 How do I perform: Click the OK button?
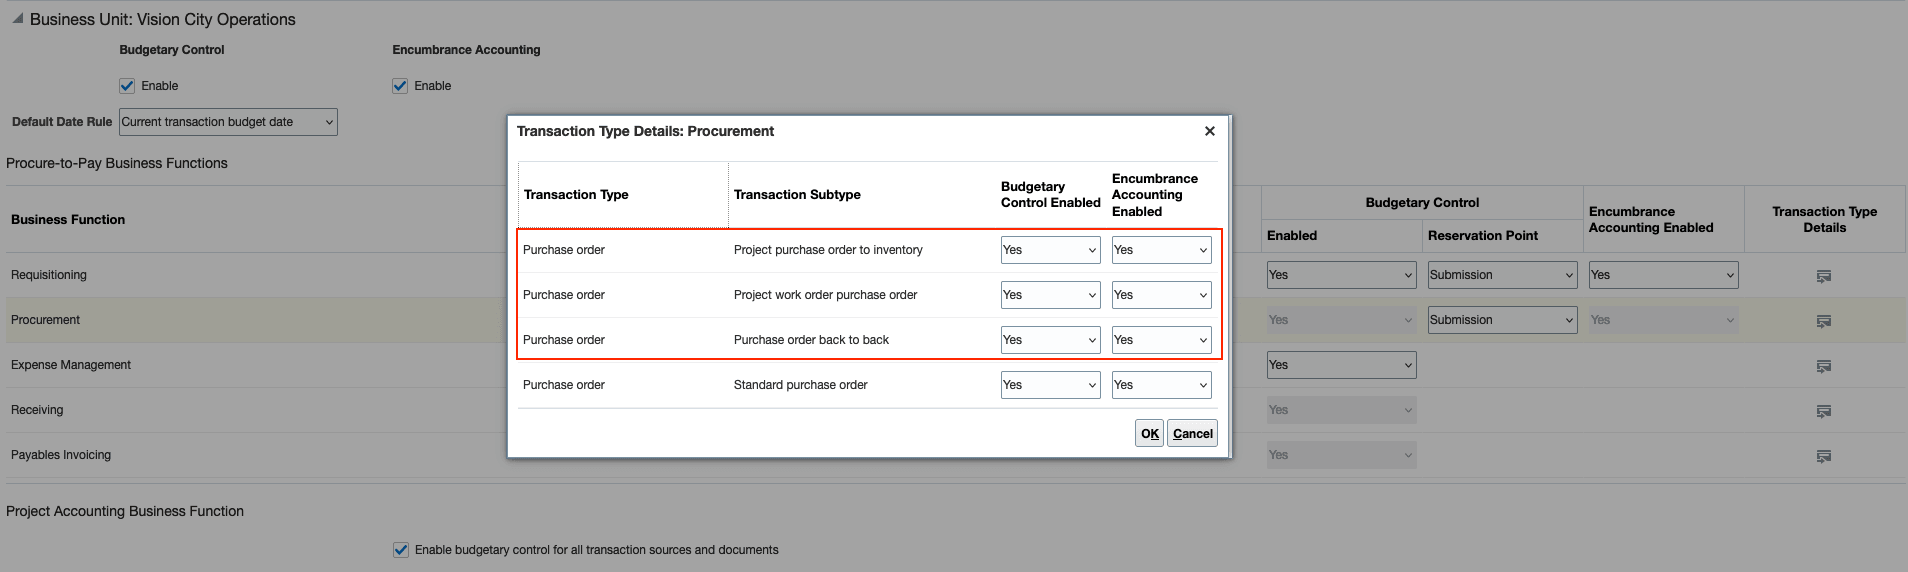coord(1149,433)
